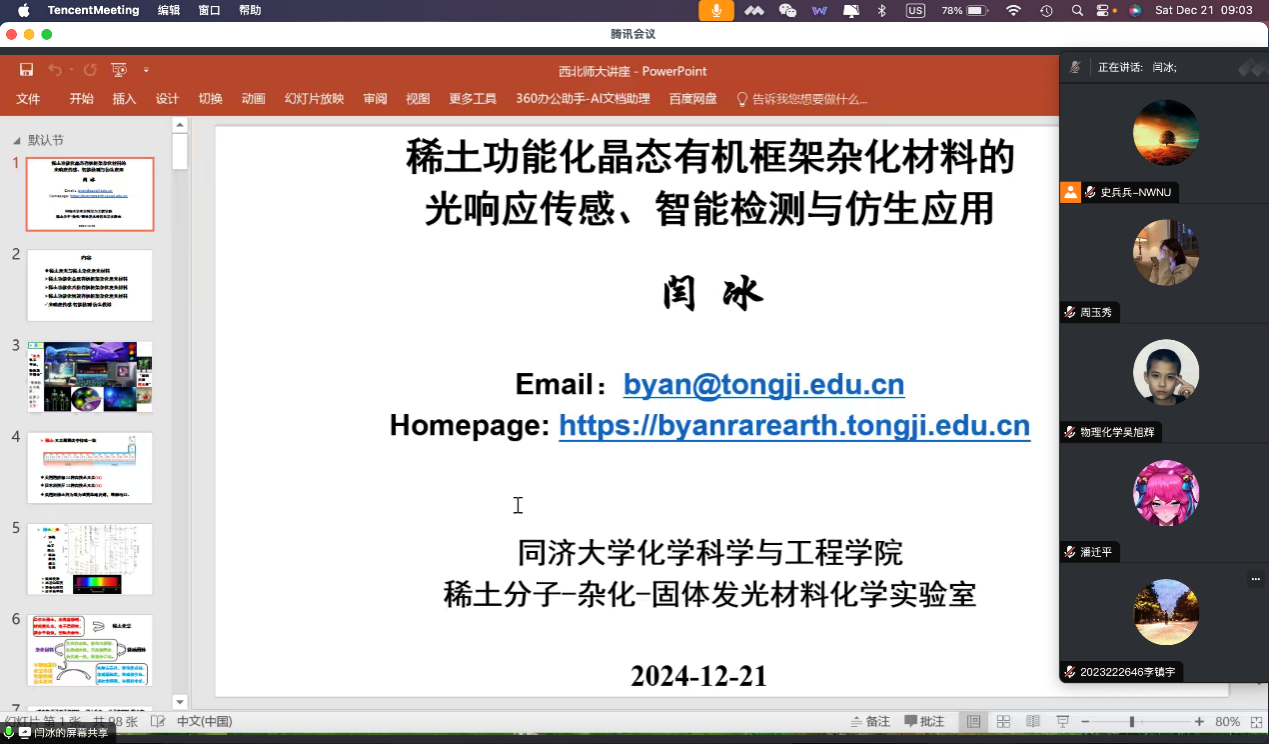Click the zoom in plus button
The height and width of the screenshot is (744, 1269).
[x=1199, y=721]
